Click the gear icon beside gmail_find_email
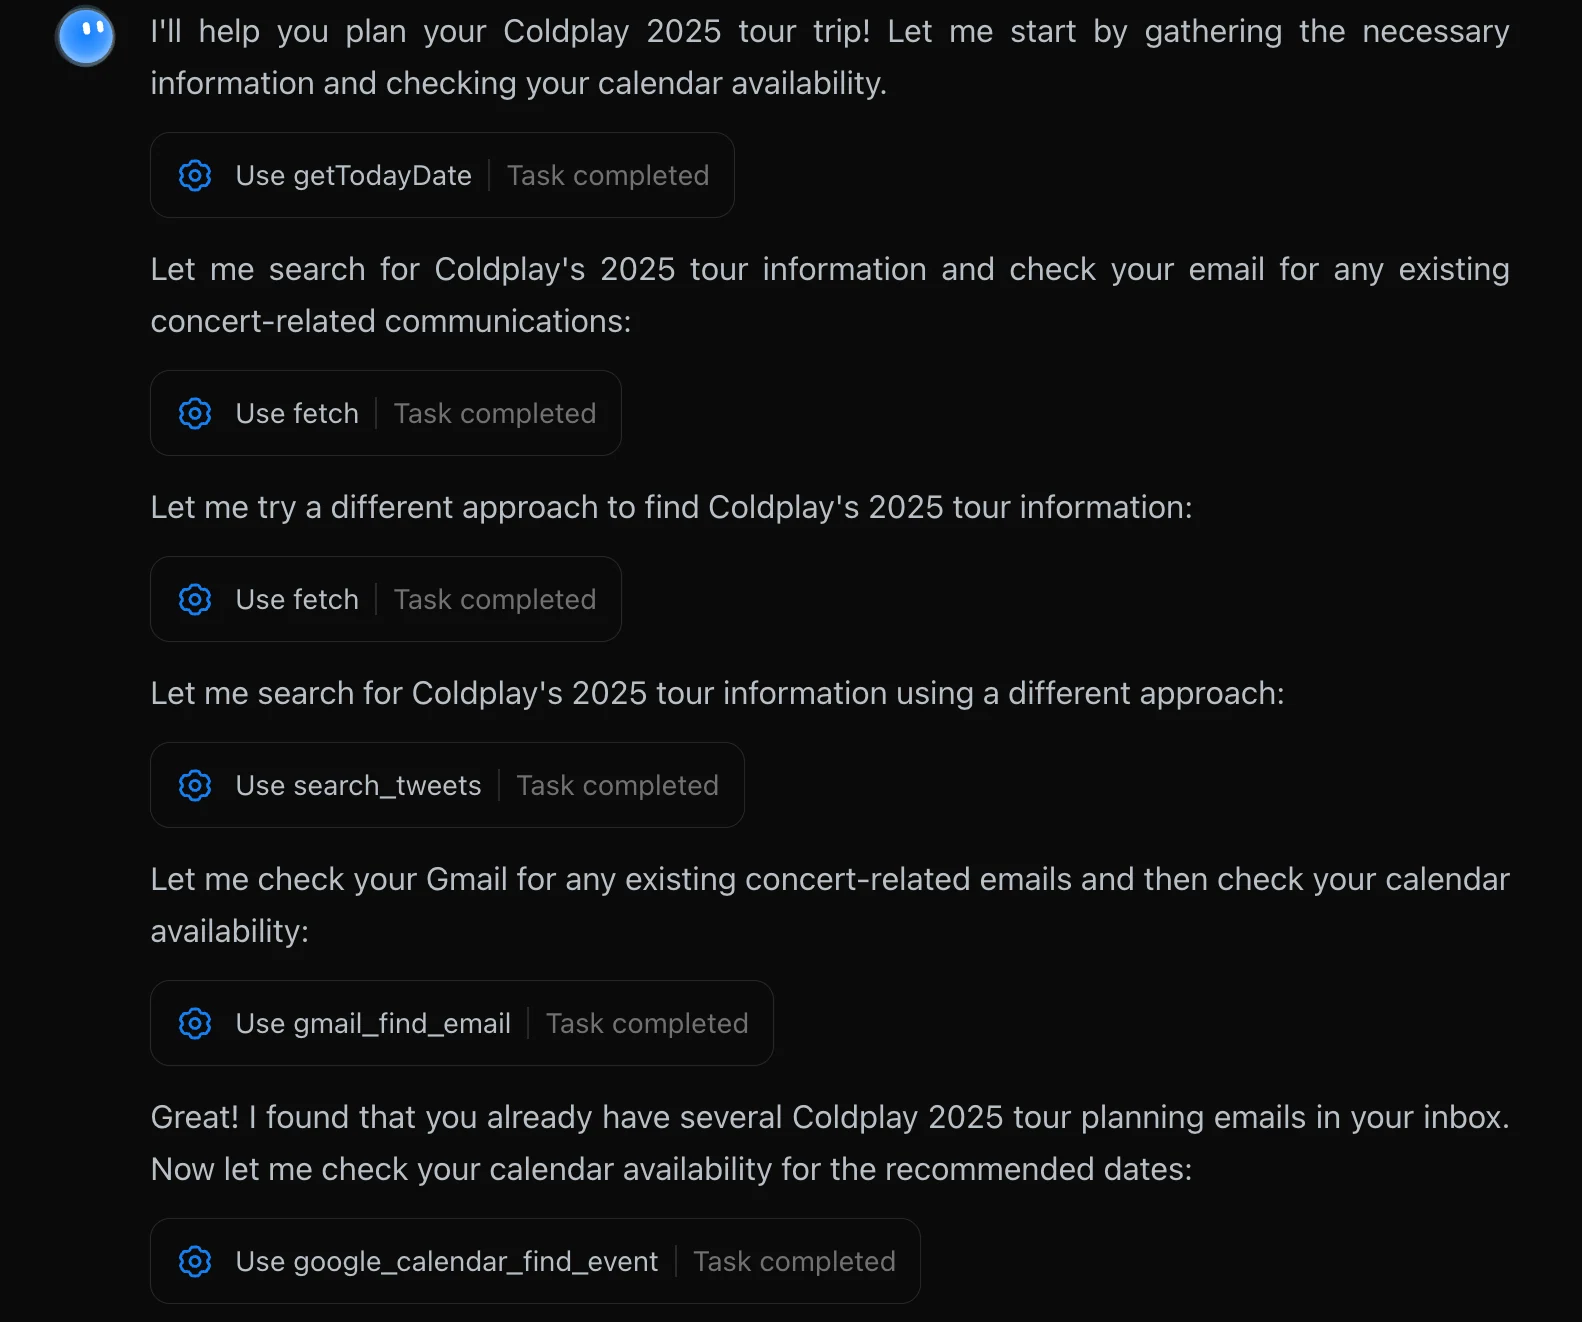 tap(195, 1023)
